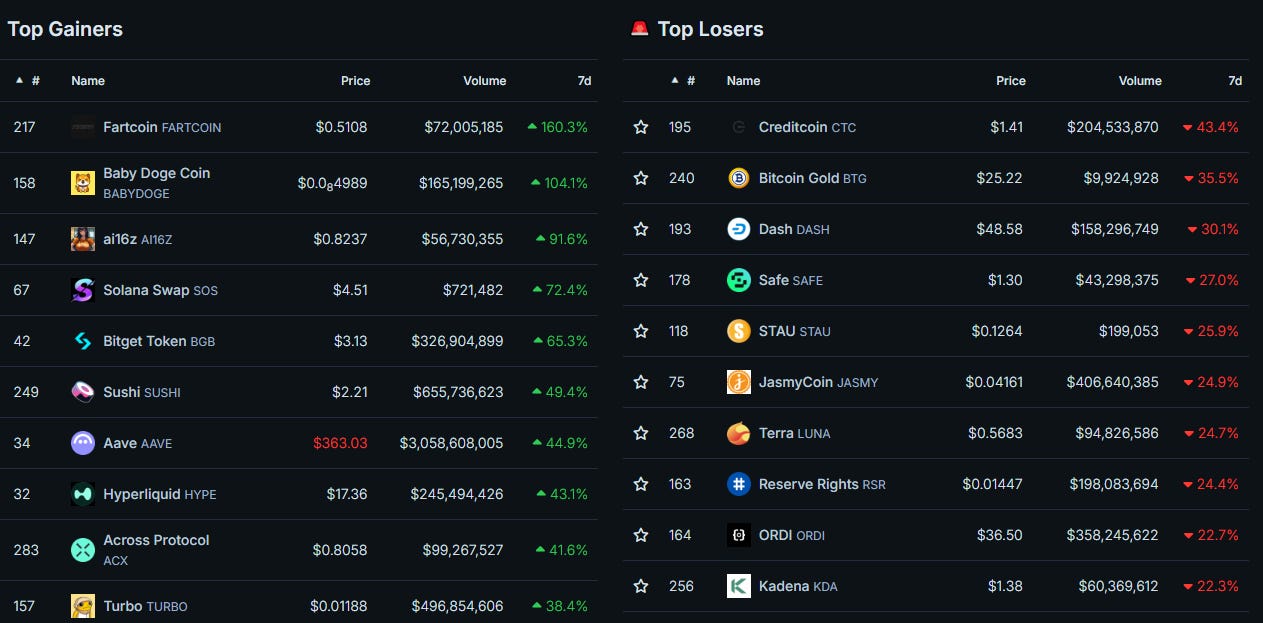Viewport: 1263px width, 623px height.
Task: Click the Bitget Token logo icon
Action: 83,341
